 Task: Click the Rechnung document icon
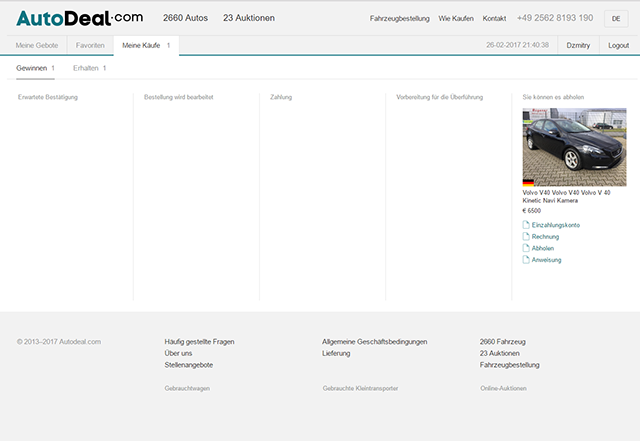[526, 236]
